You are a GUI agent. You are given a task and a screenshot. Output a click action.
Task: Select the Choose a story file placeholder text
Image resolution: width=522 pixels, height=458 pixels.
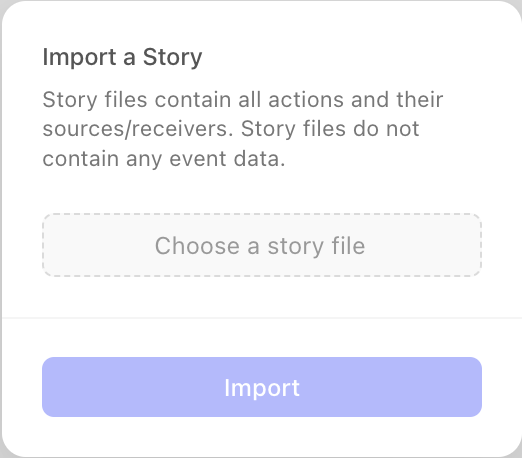pos(260,246)
